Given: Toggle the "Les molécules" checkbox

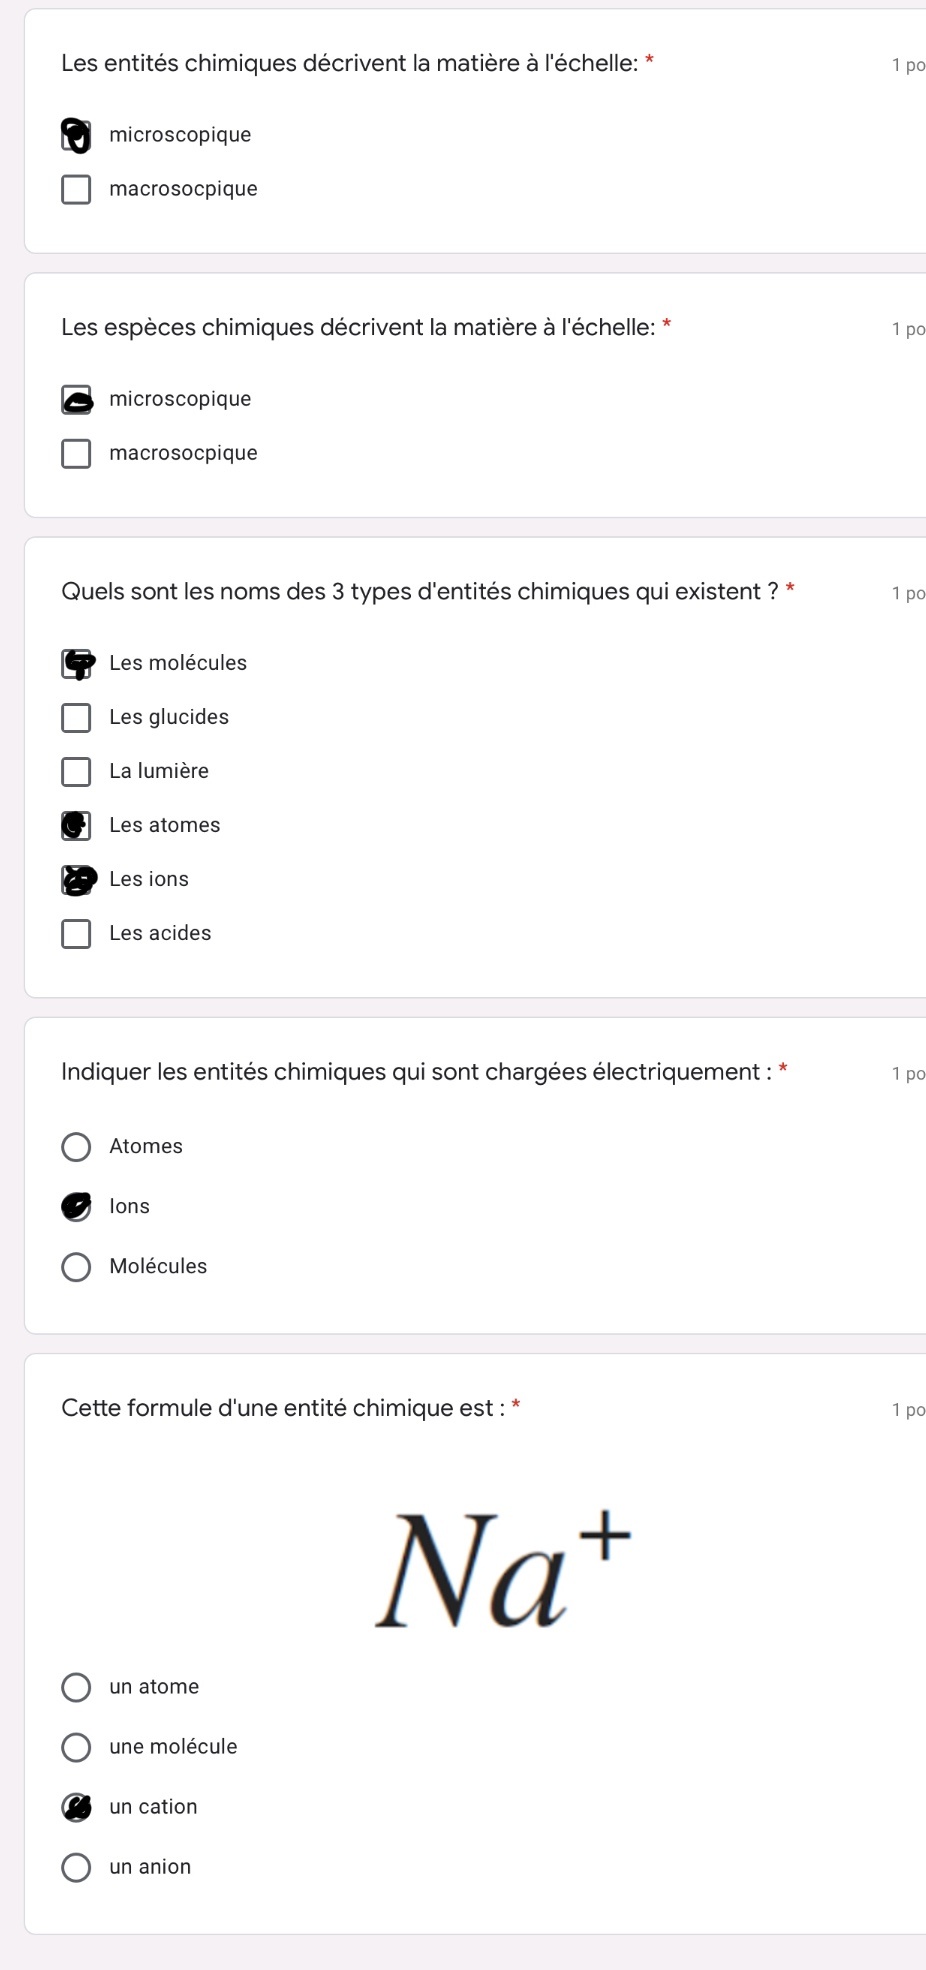Looking at the screenshot, I should pos(76,663).
